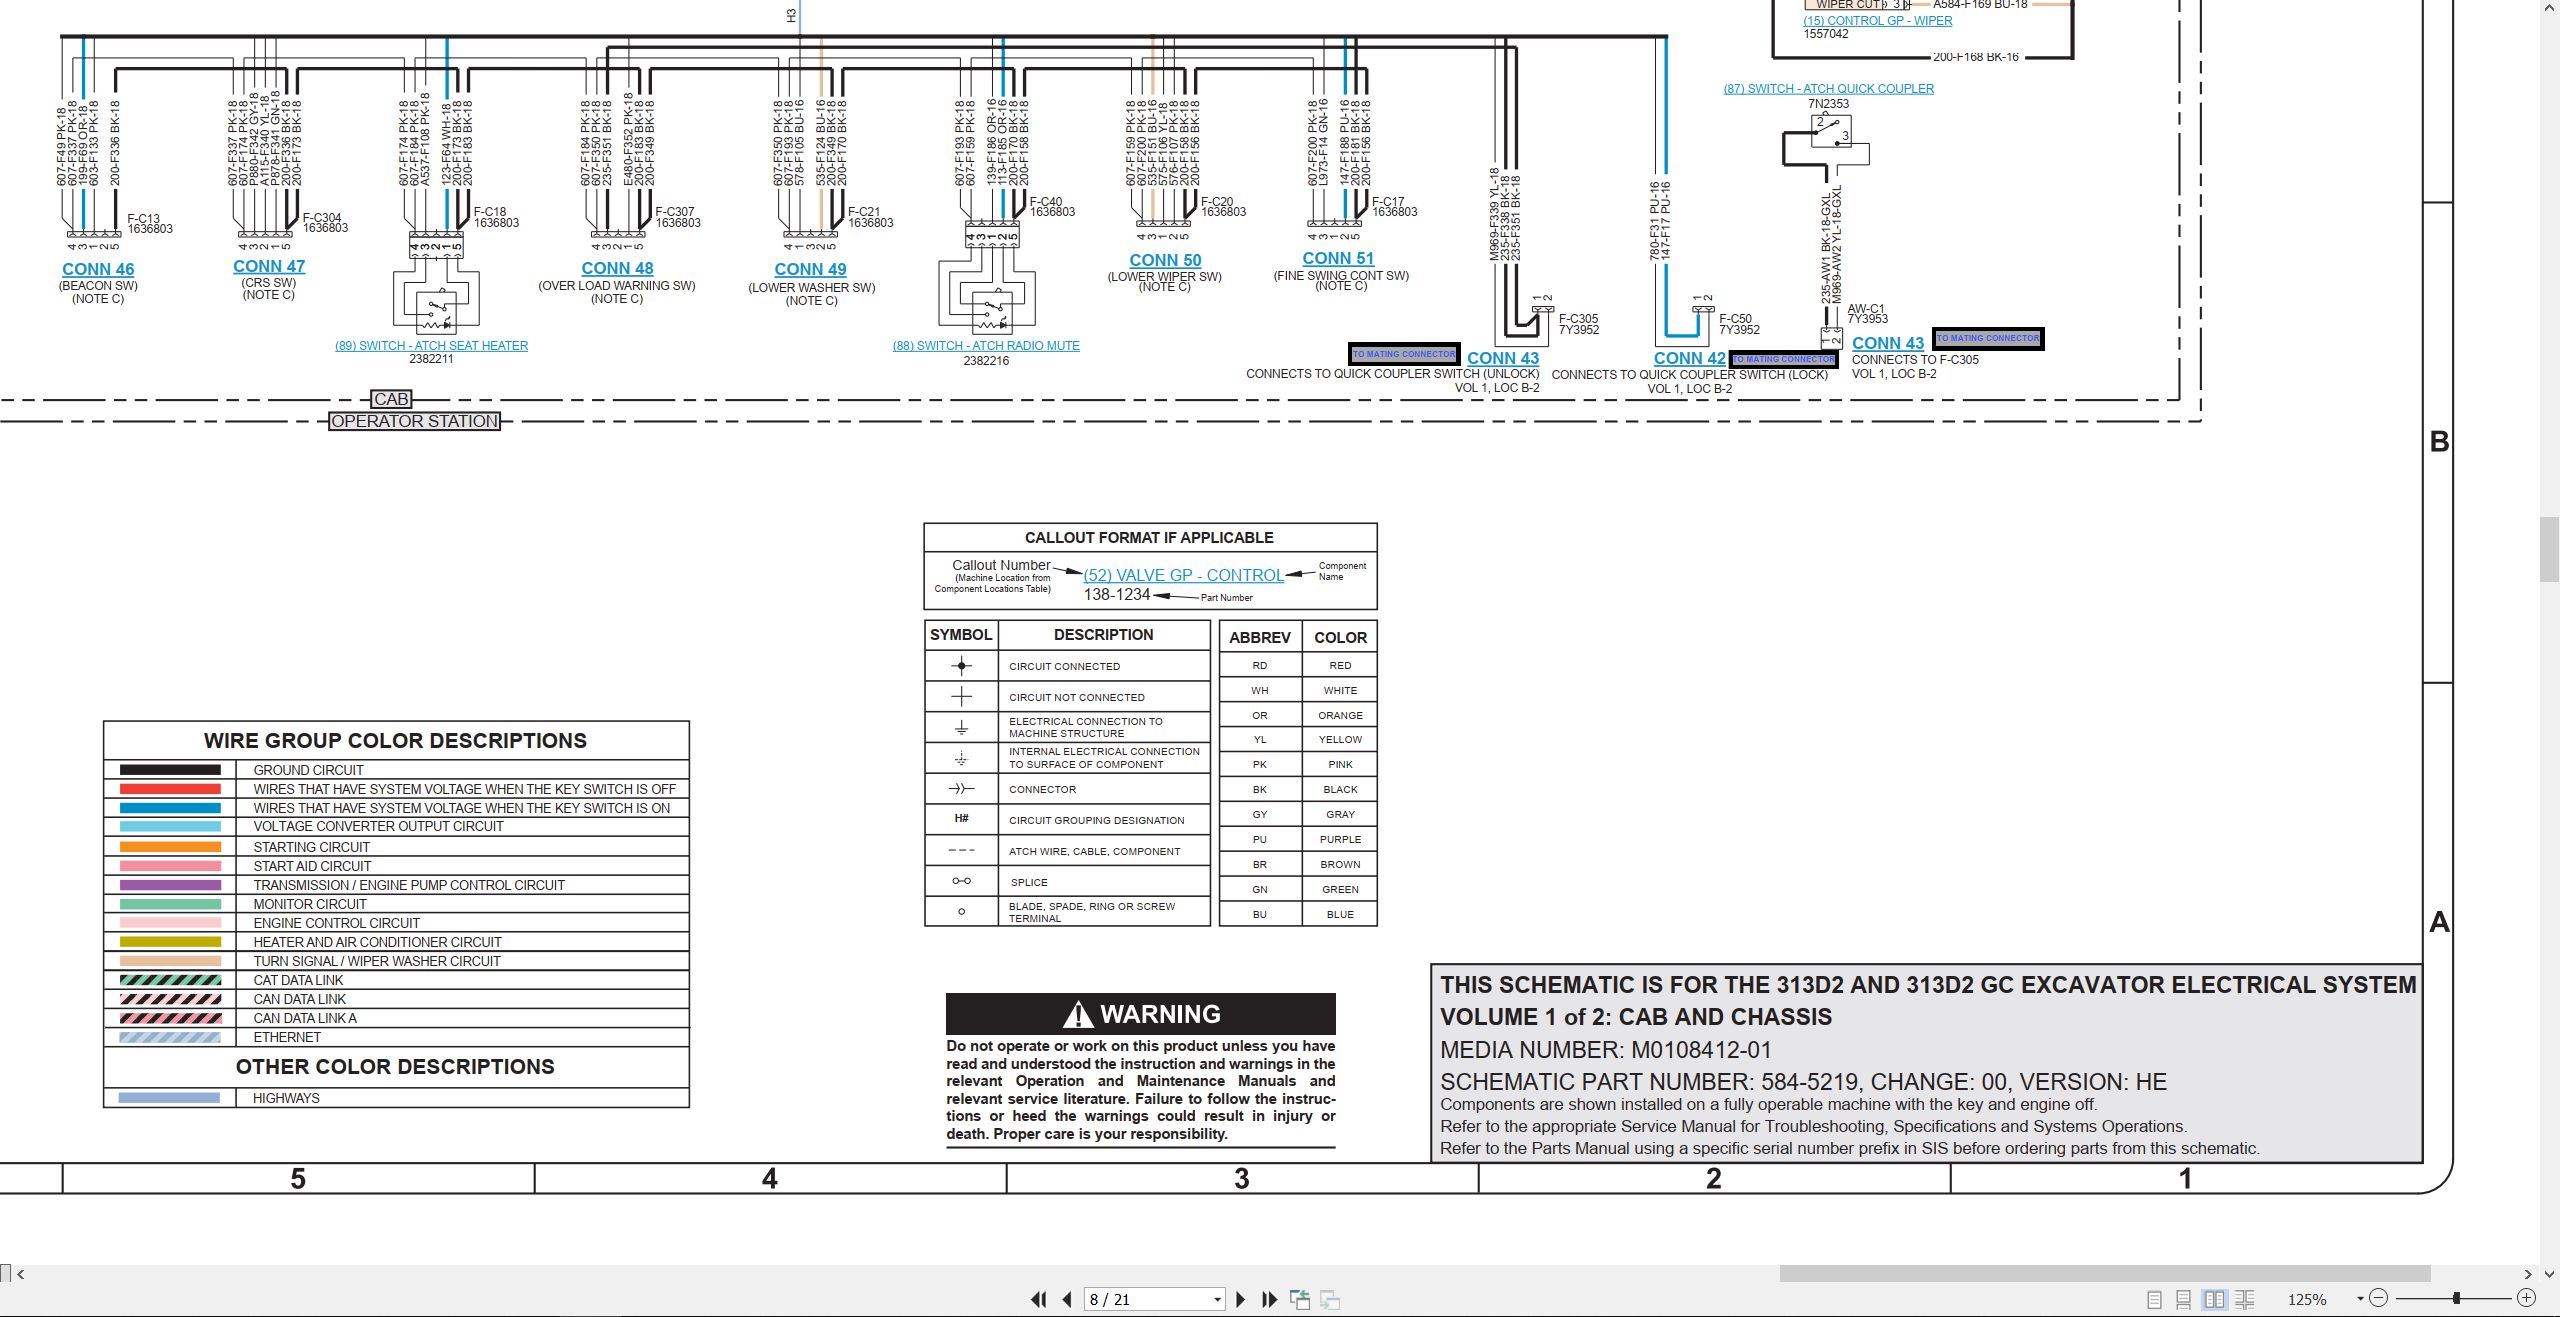Switch to continuous page layout
Screen dimensions: 2560x1317
2184,1299
